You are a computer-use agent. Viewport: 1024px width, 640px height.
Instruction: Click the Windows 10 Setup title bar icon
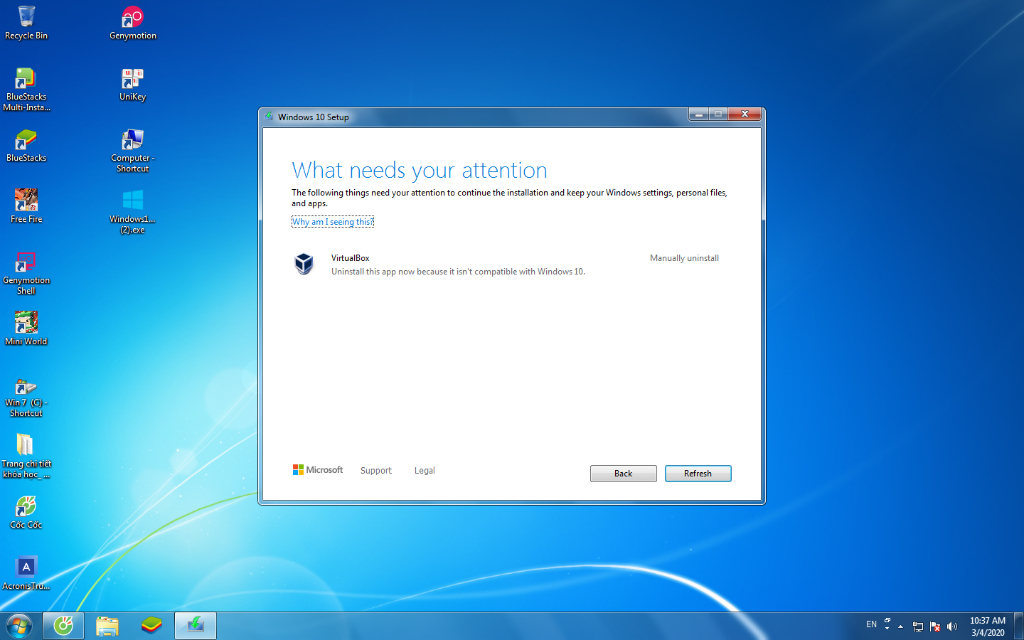tap(269, 116)
